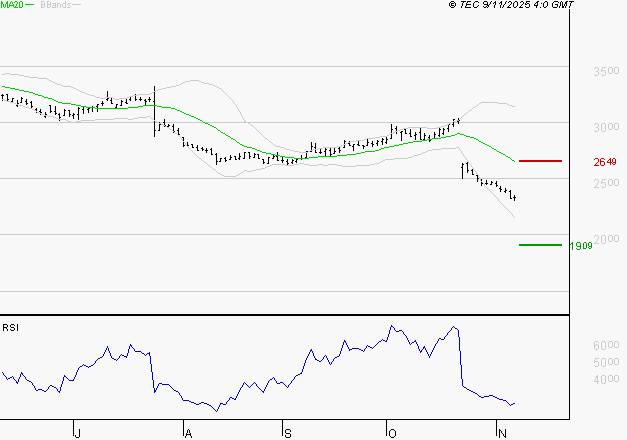627x440 pixels.
Task: Click the red resistance level line
Action: point(540,161)
